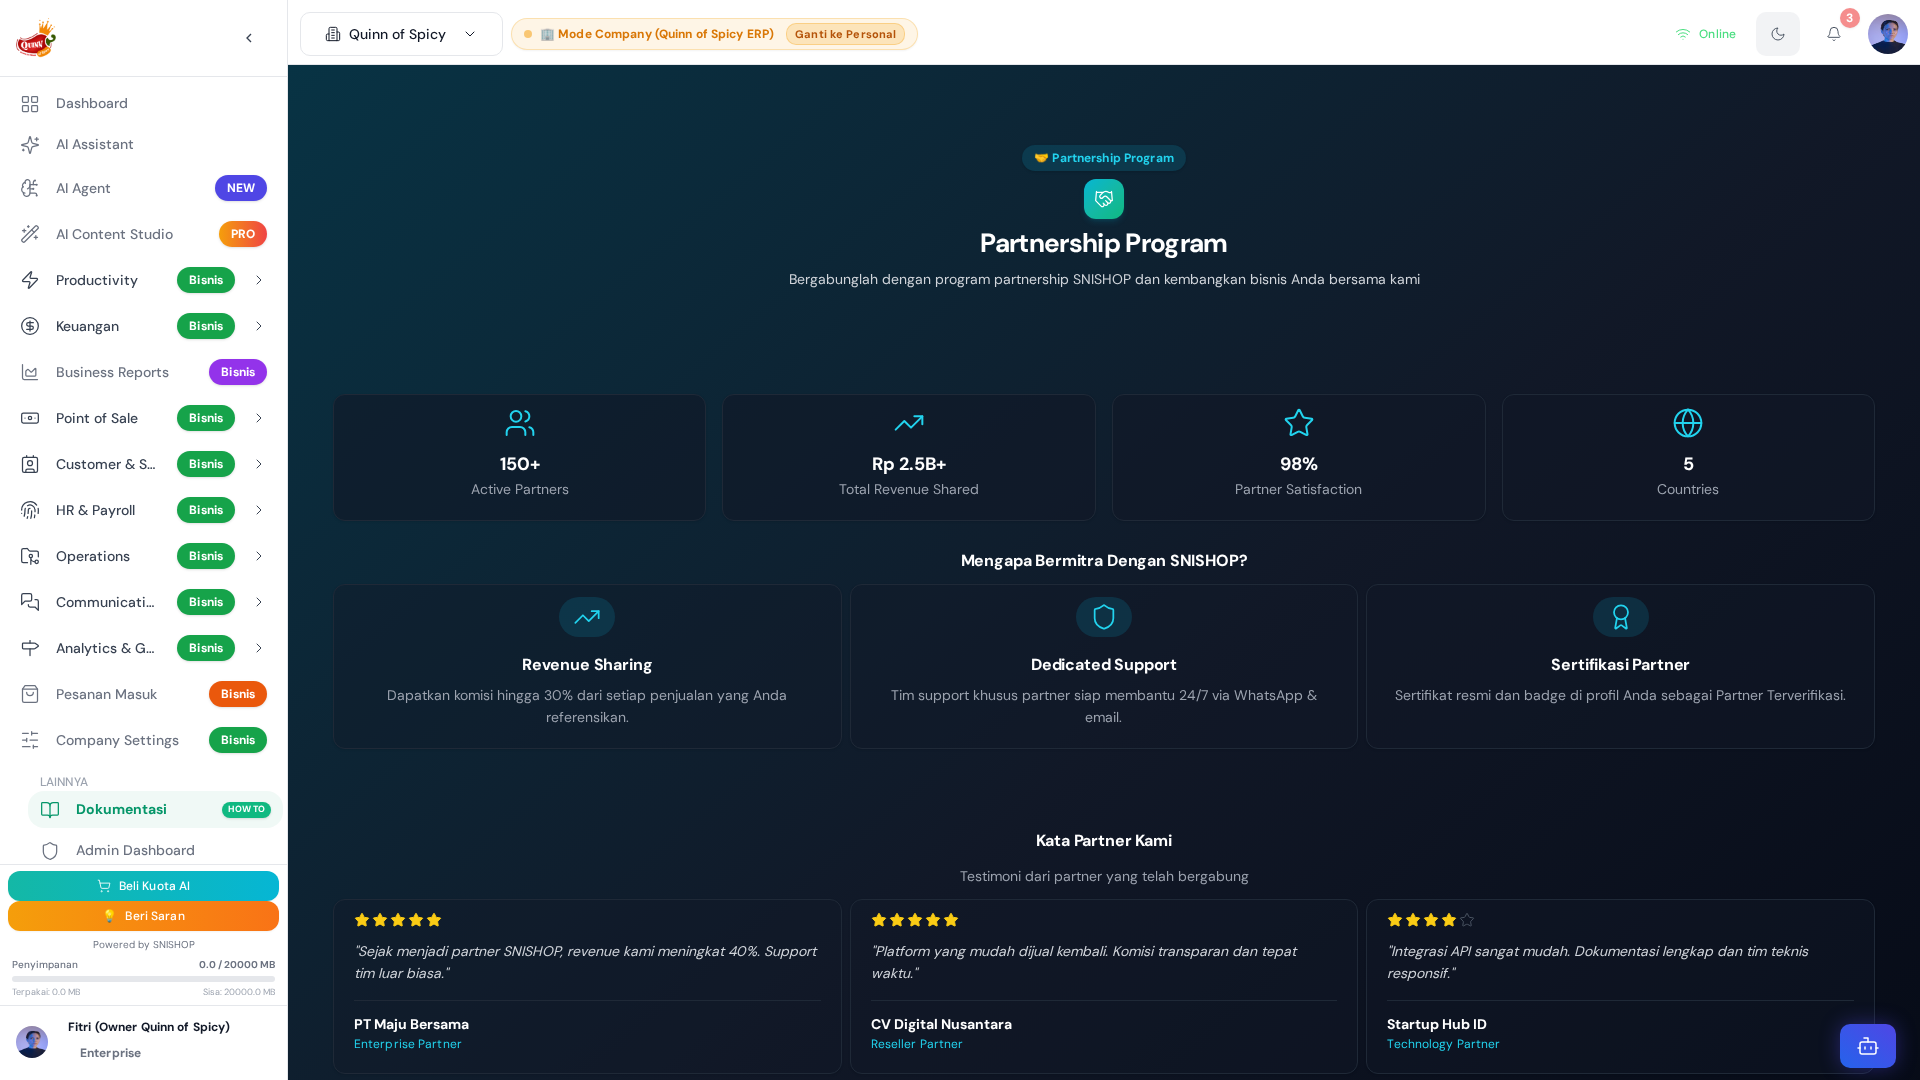Expand the Communication menu chevron

[258, 602]
